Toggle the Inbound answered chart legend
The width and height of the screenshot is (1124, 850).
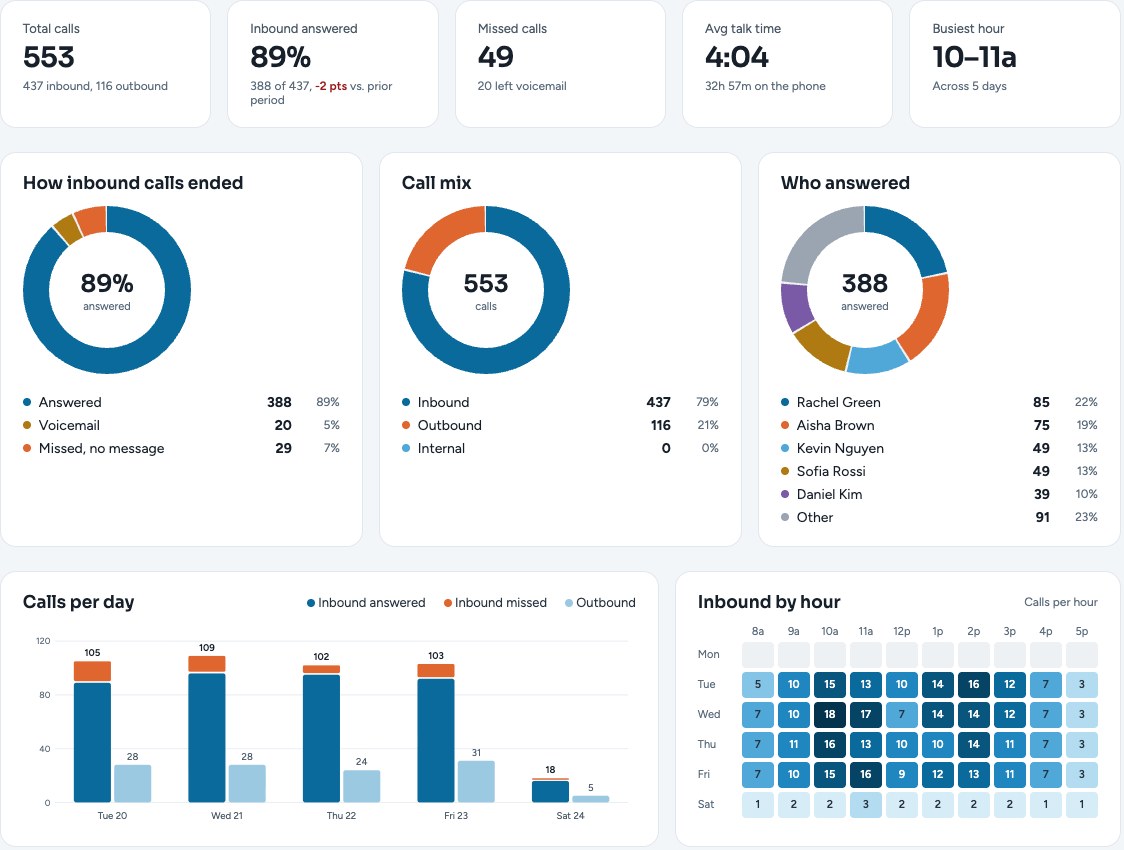[366, 603]
